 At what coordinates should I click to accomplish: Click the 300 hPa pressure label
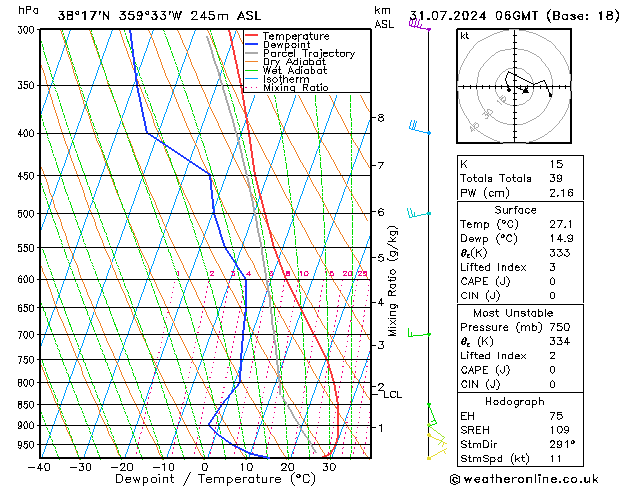28,30
